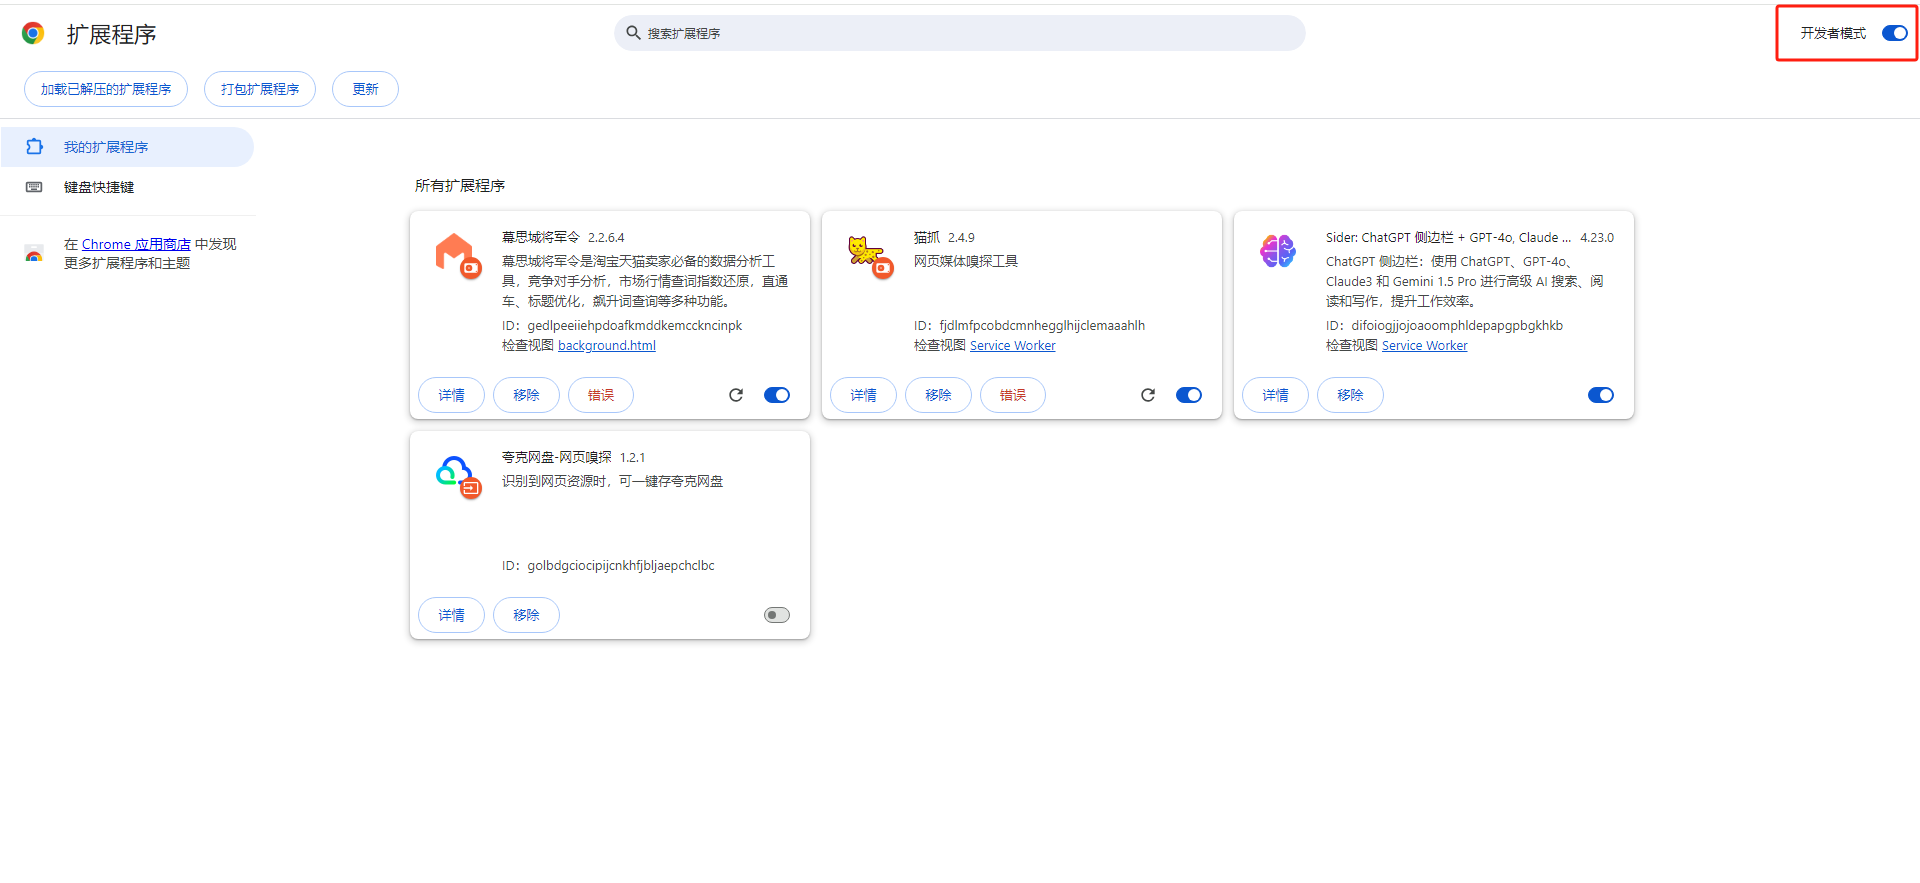The height and width of the screenshot is (883, 1920).
Task: Open 详情 for 猫抓
Action: point(863,395)
